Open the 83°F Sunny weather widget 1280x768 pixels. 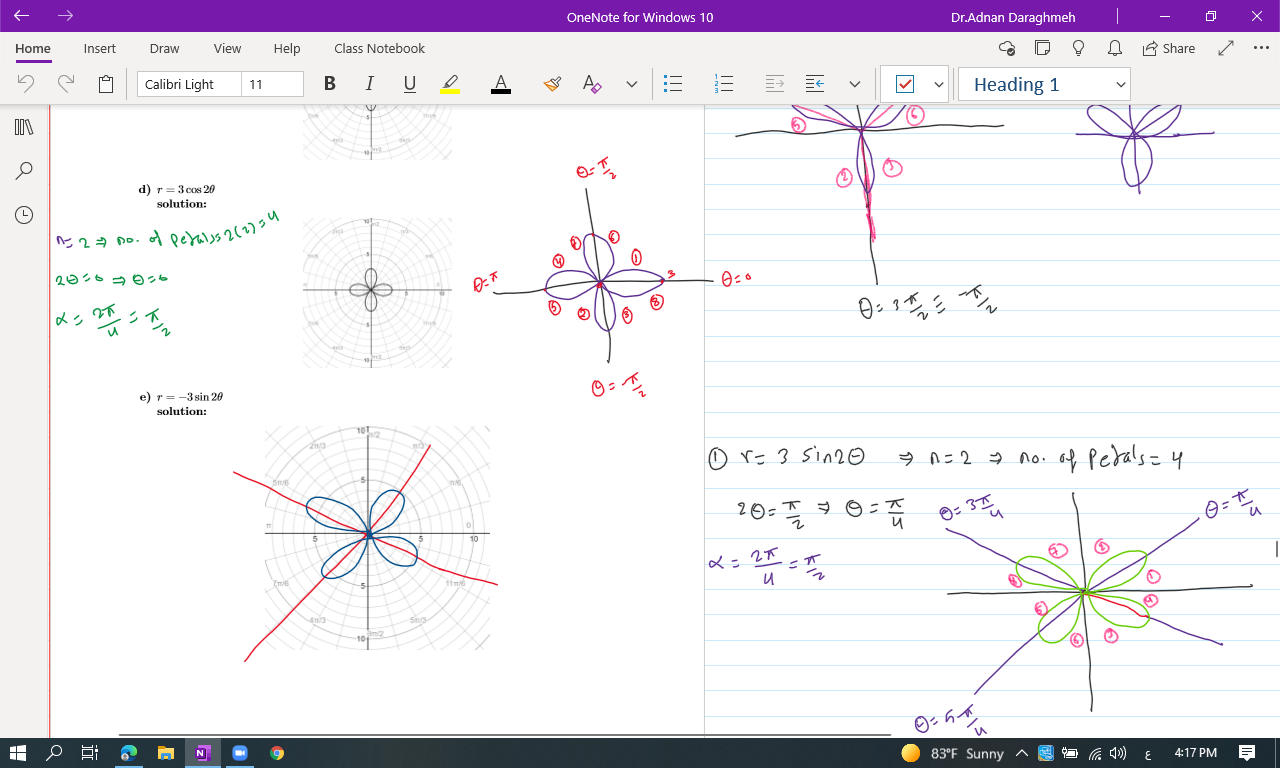[x=952, y=753]
